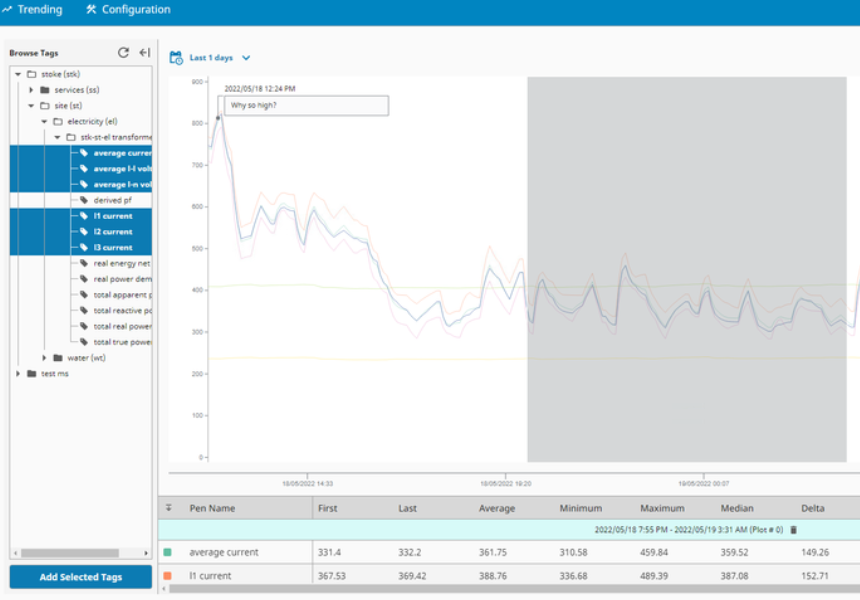Refresh the Browse Tags tree
Screen dimensions: 860x600
[123, 53]
